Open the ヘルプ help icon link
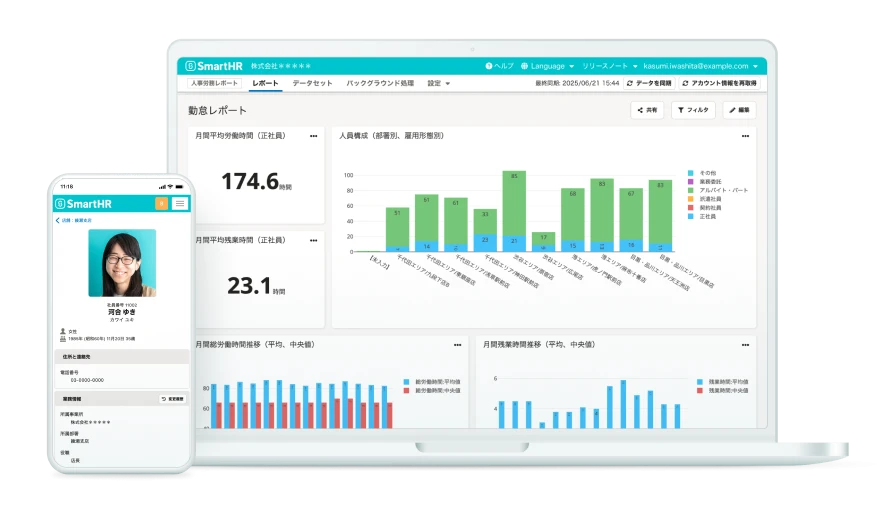Image resolution: width=880 pixels, height=516 pixels. click(x=500, y=66)
